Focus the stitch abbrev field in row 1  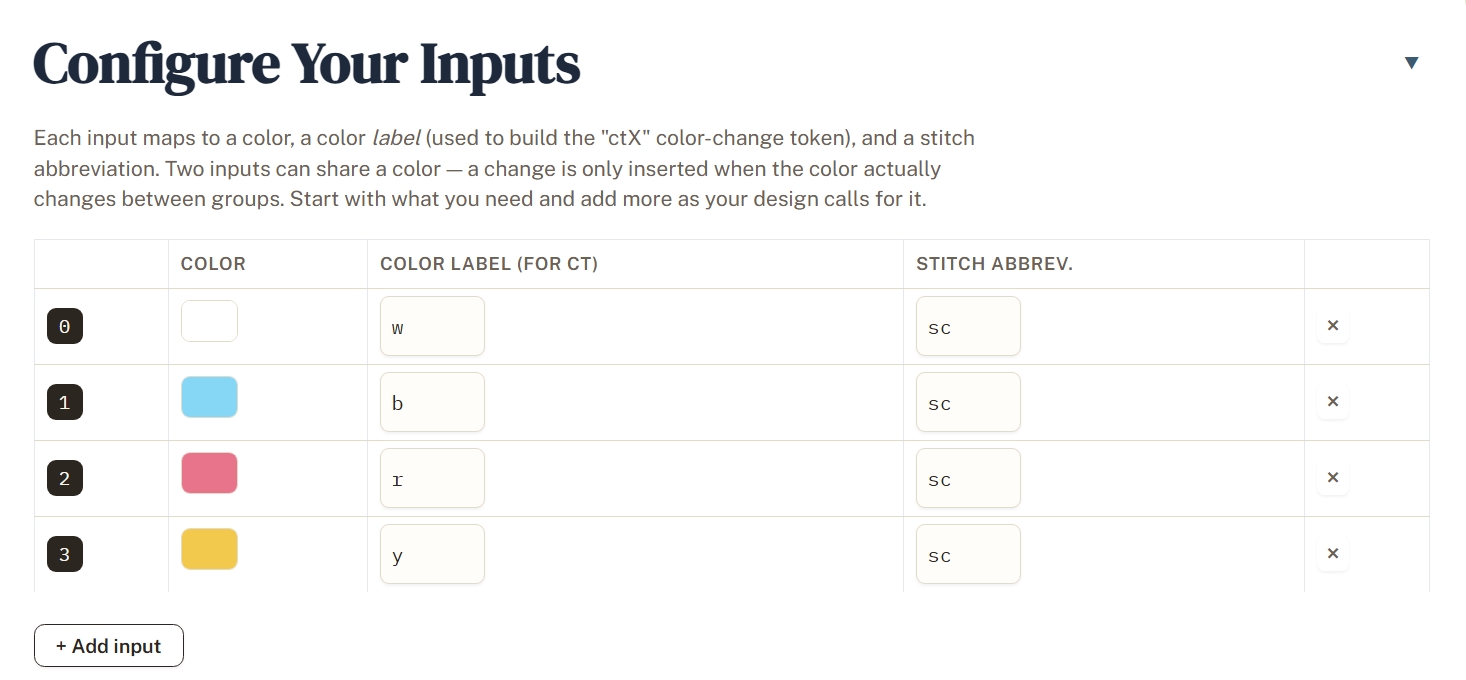pyautogui.click(x=968, y=402)
